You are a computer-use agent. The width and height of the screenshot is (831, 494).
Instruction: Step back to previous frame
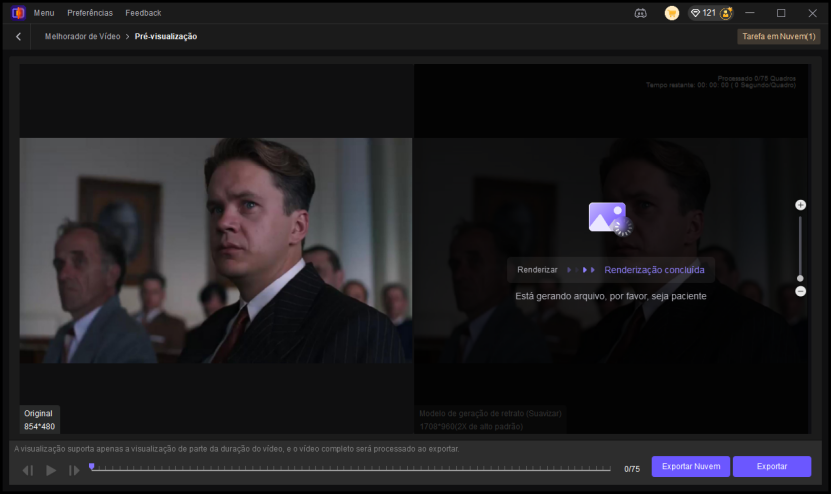[x=28, y=470]
